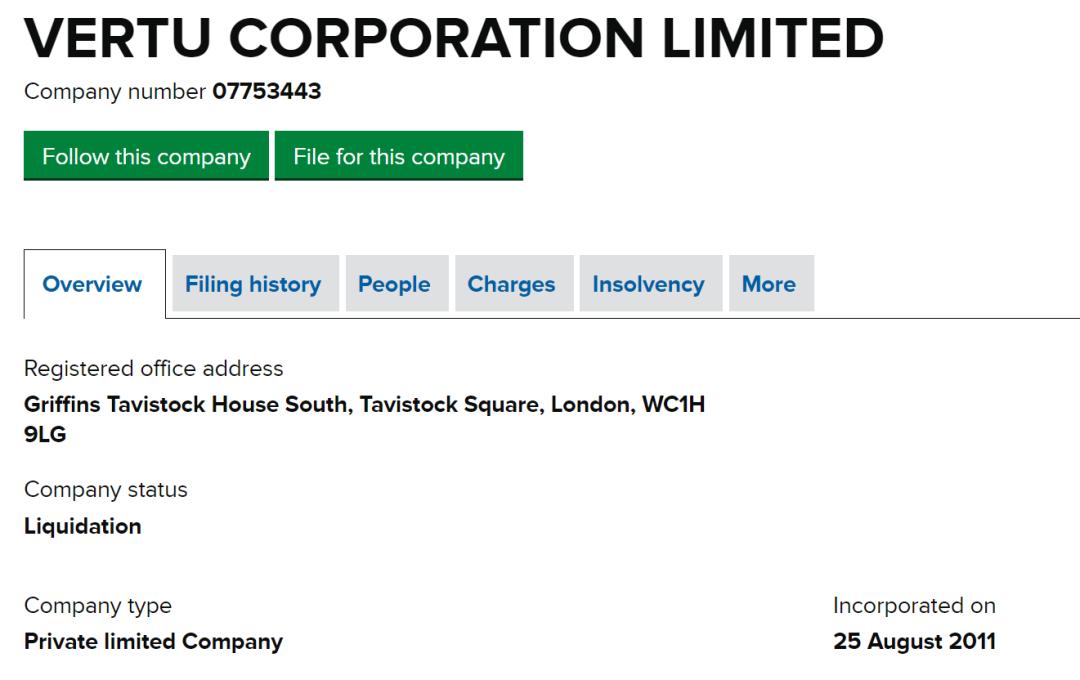The height and width of the screenshot is (680, 1080).
Task: Click the 'Company number' label text
Action: [115, 92]
